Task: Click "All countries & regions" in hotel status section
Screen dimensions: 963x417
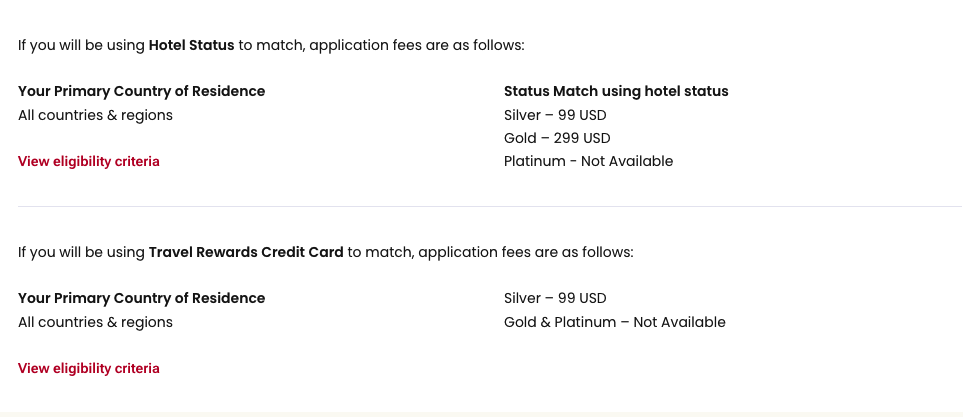Action: [95, 115]
